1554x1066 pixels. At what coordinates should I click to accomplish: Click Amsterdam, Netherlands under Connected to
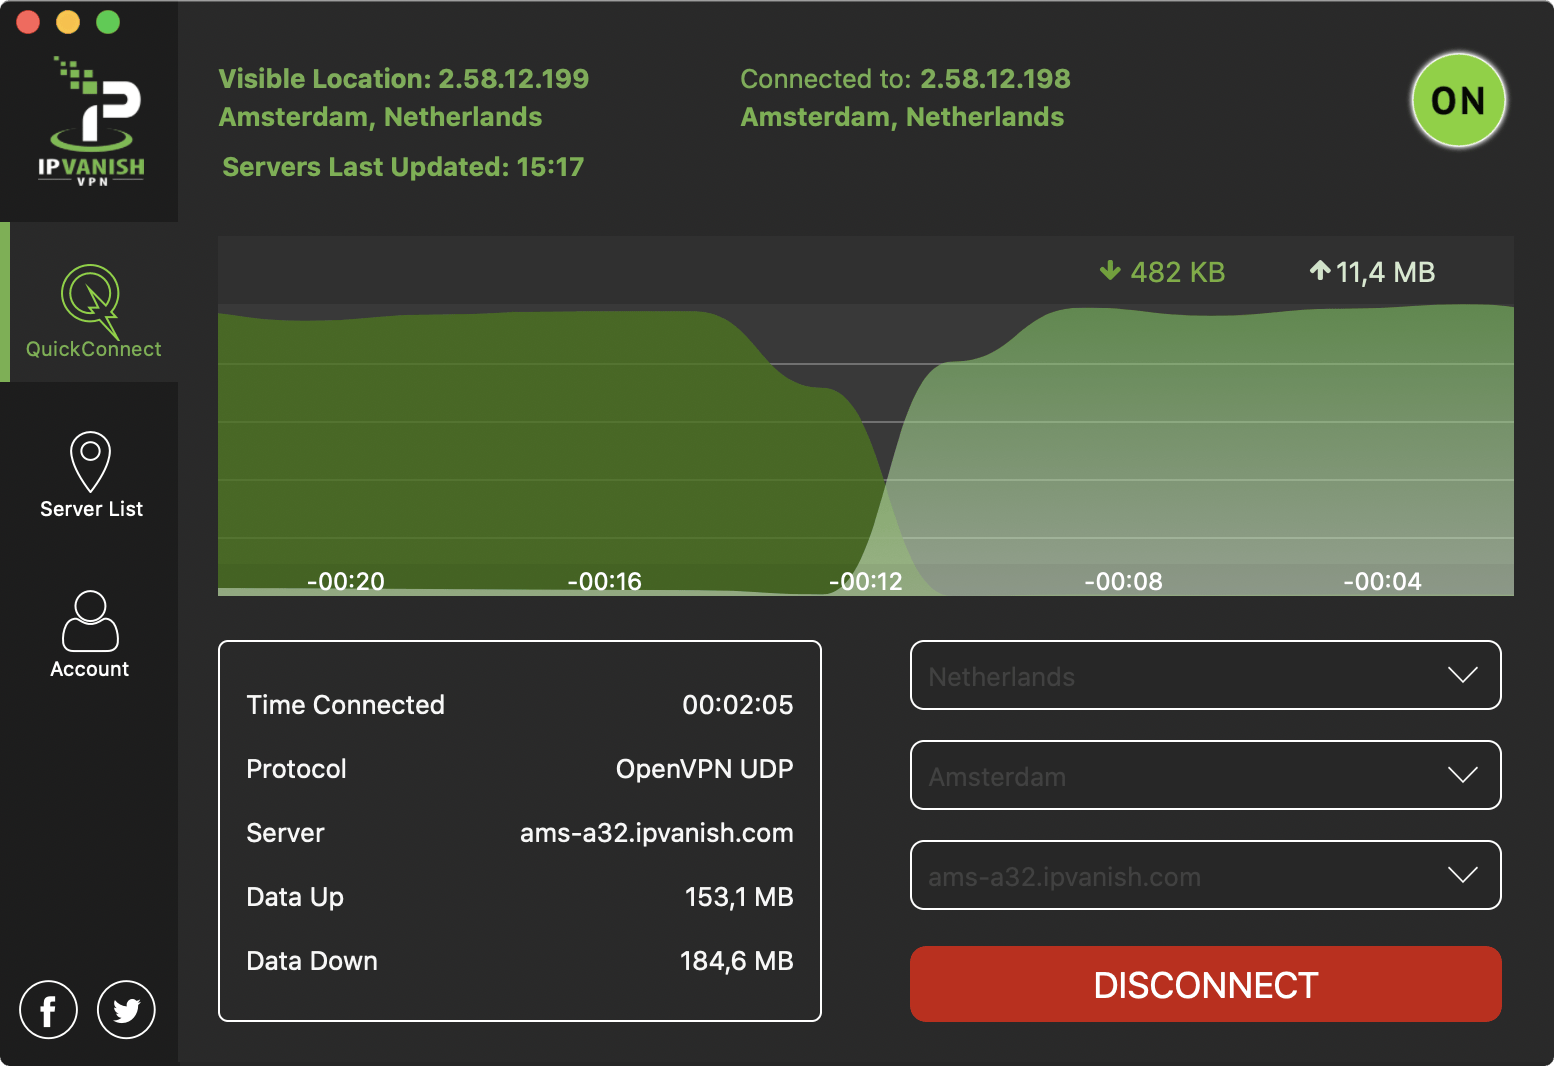pos(902,117)
